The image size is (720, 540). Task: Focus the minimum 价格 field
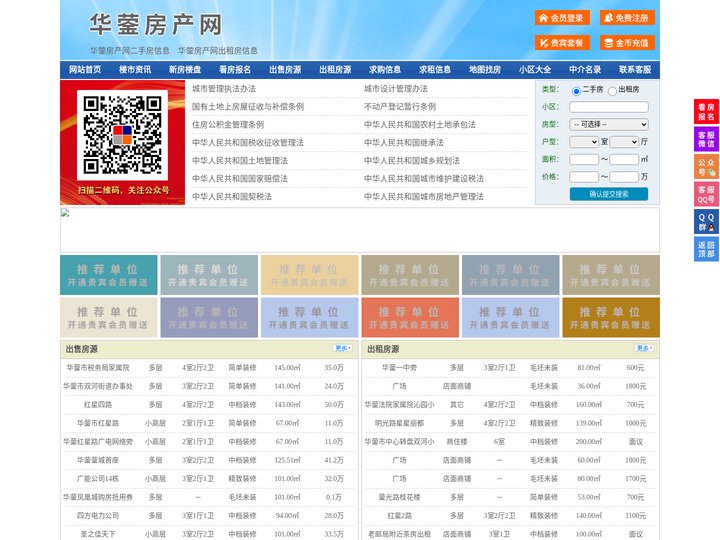(584, 177)
